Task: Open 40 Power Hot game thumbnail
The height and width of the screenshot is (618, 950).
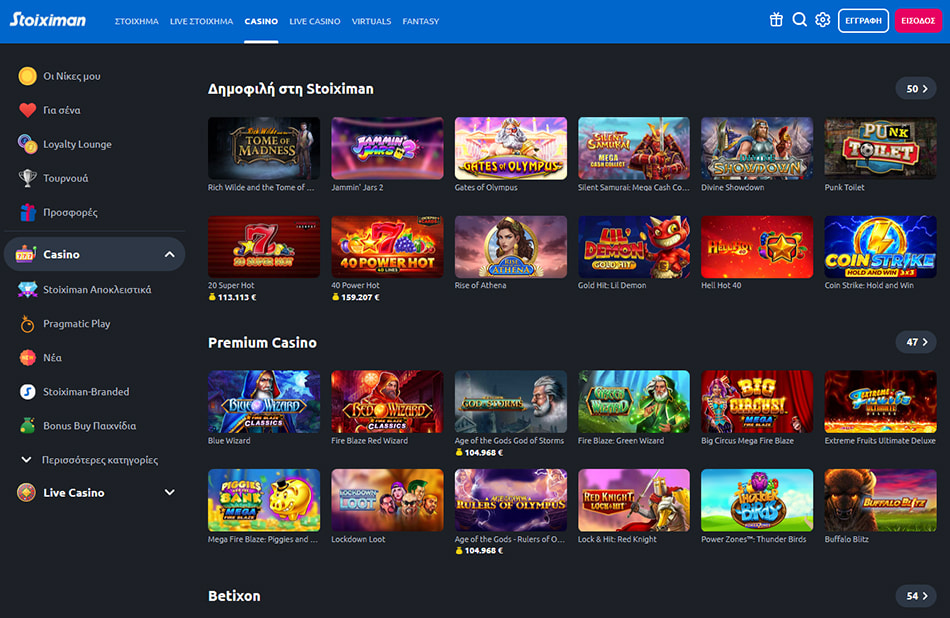Action: 387,247
